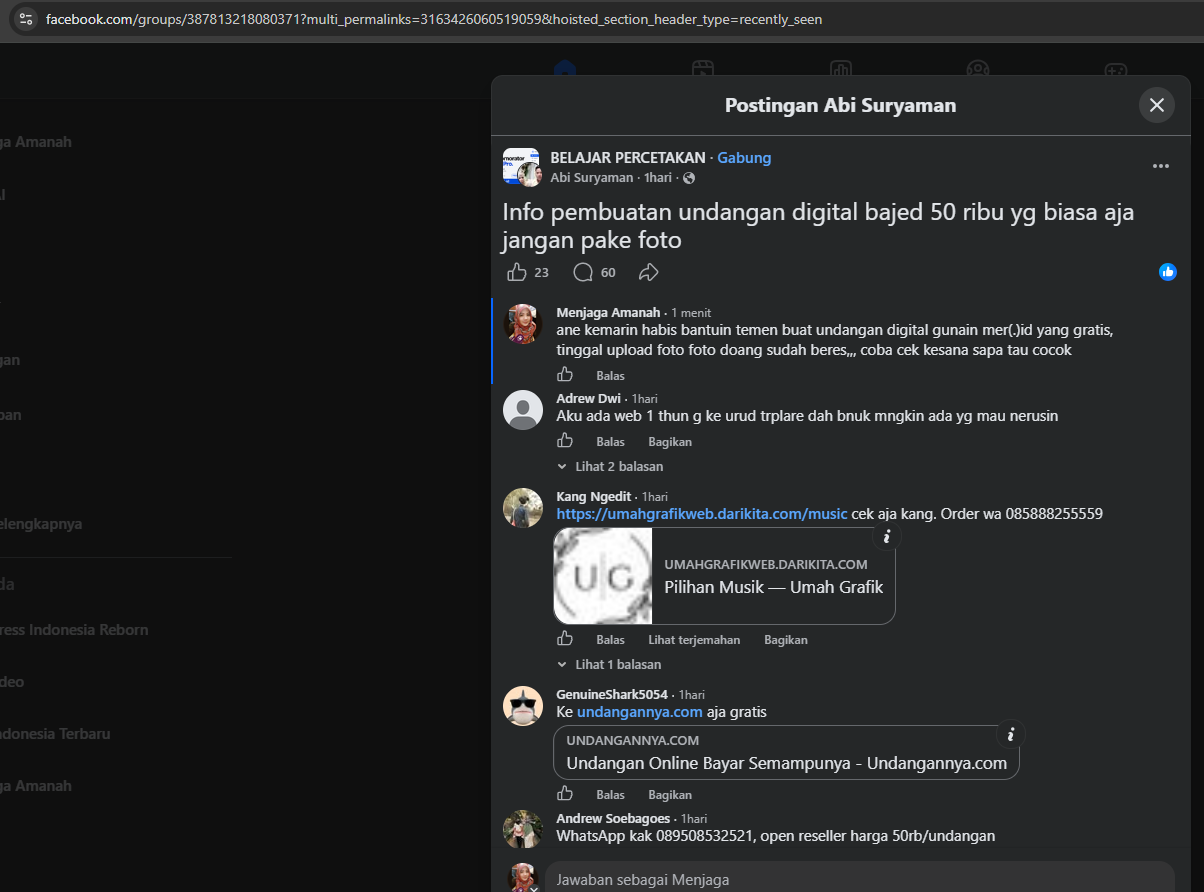Viewport: 1204px width, 892px height.
Task: Click info icon on Umah Grafik preview
Action: click(x=886, y=536)
